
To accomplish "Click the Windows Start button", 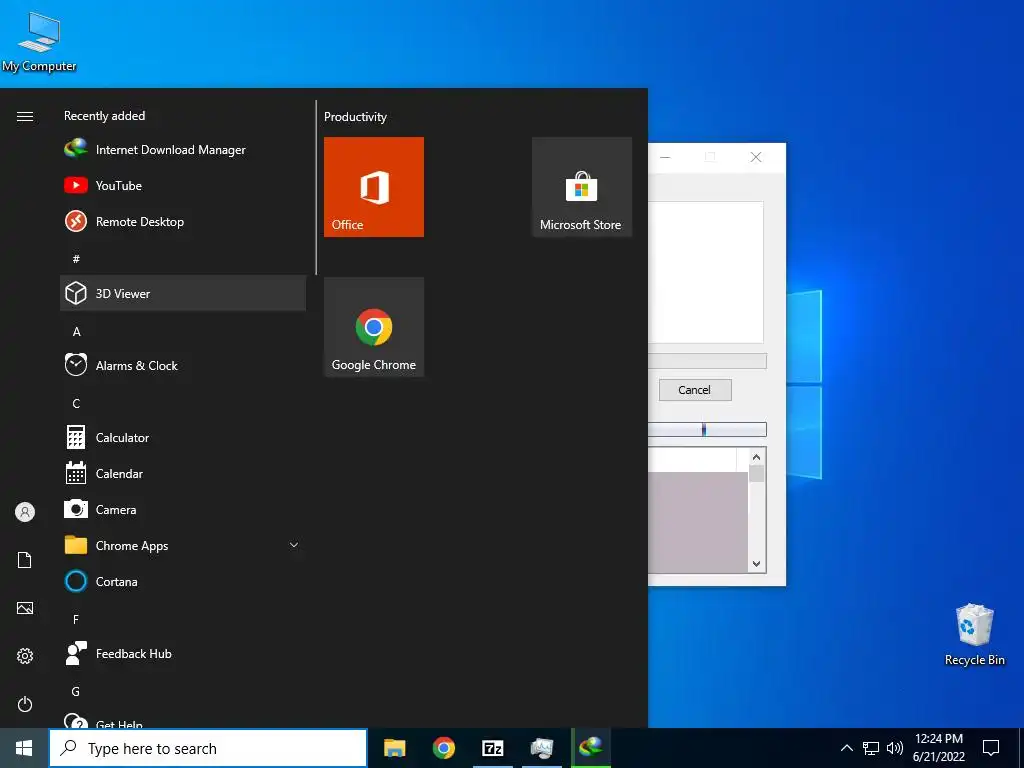I will tap(24, 748).
